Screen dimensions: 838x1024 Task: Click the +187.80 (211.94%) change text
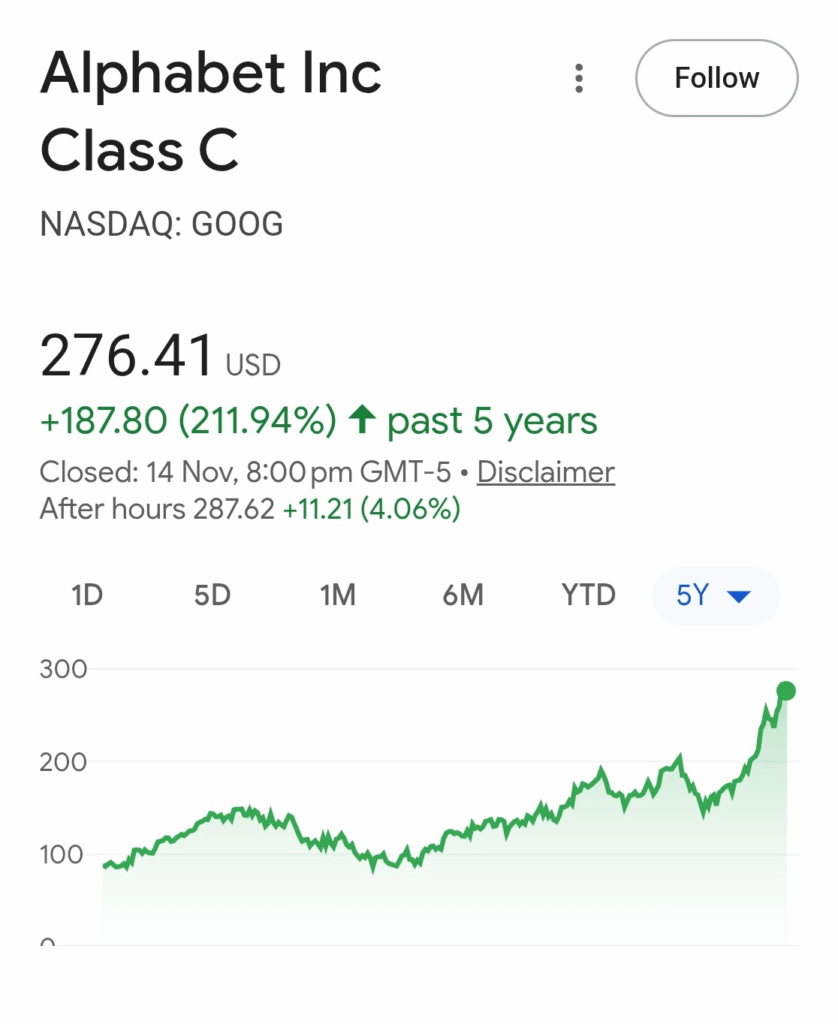coord(188,421)
